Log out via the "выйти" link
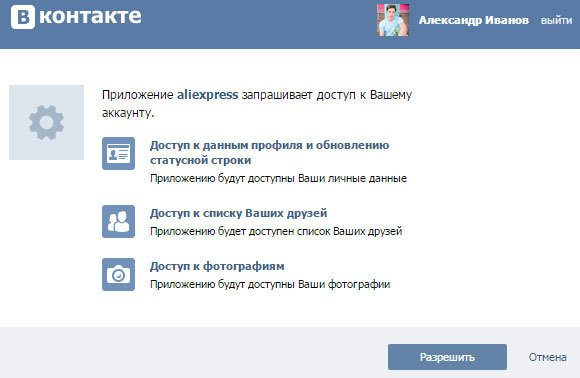The width and height of the screenshot is (580, 378). 556,20
